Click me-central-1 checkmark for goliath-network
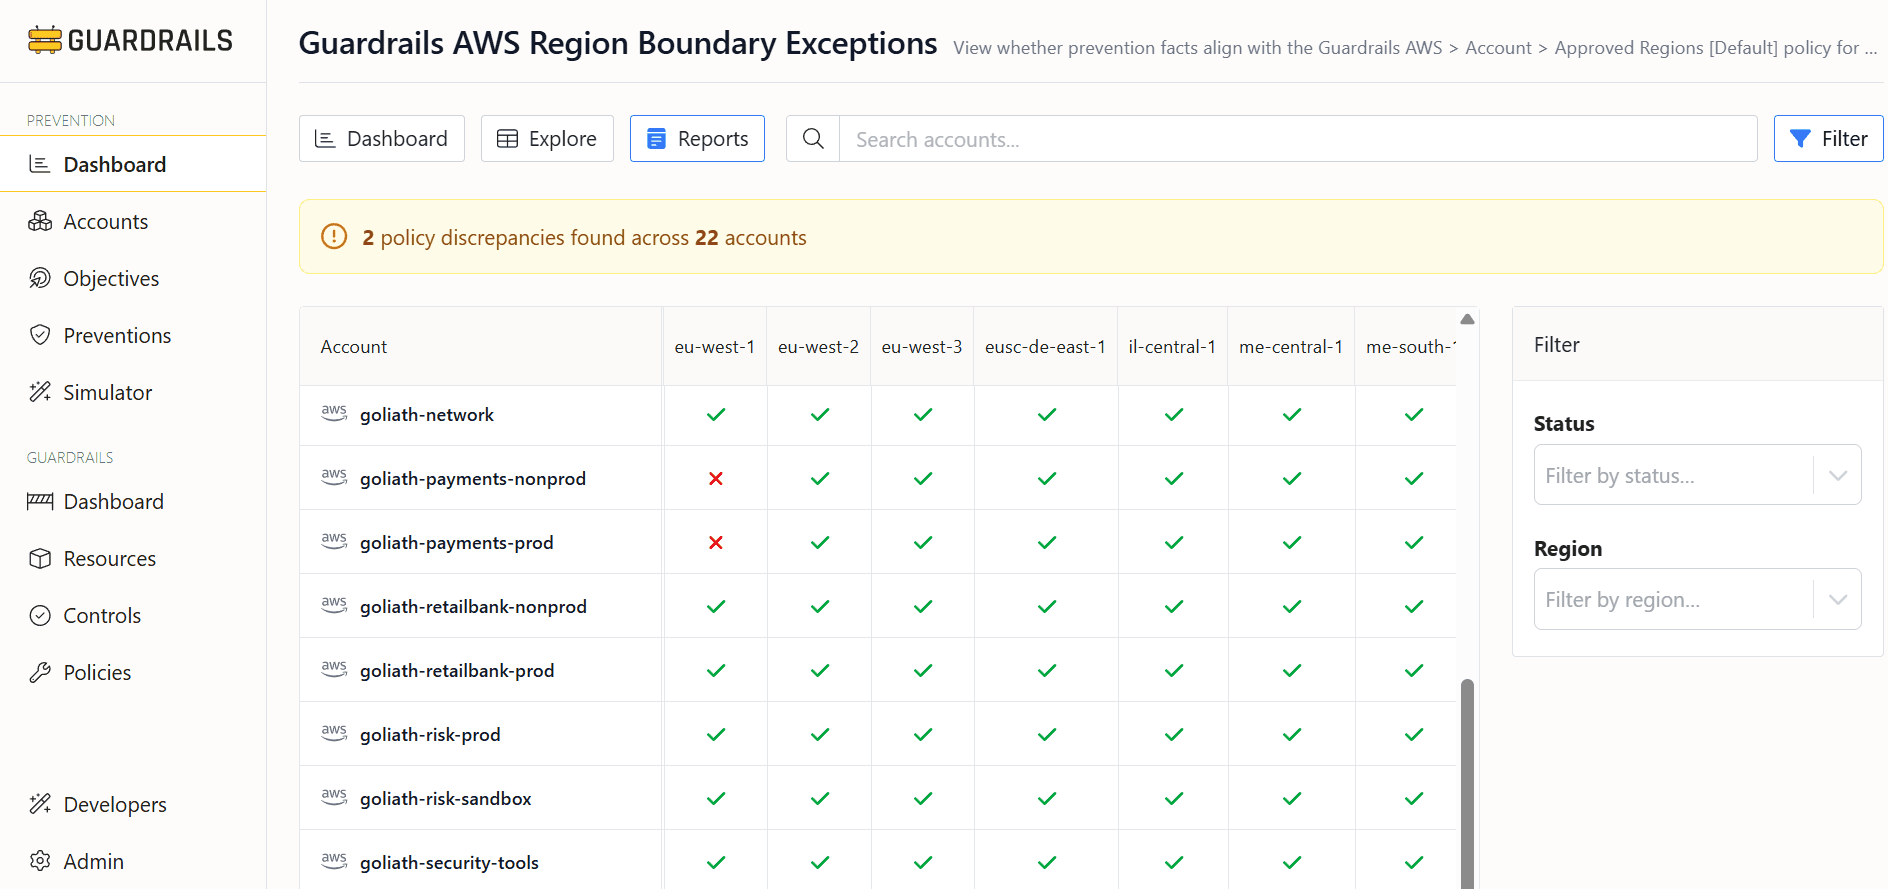This screenshot has width=1888, height=889. click(x=1292, y=414)
